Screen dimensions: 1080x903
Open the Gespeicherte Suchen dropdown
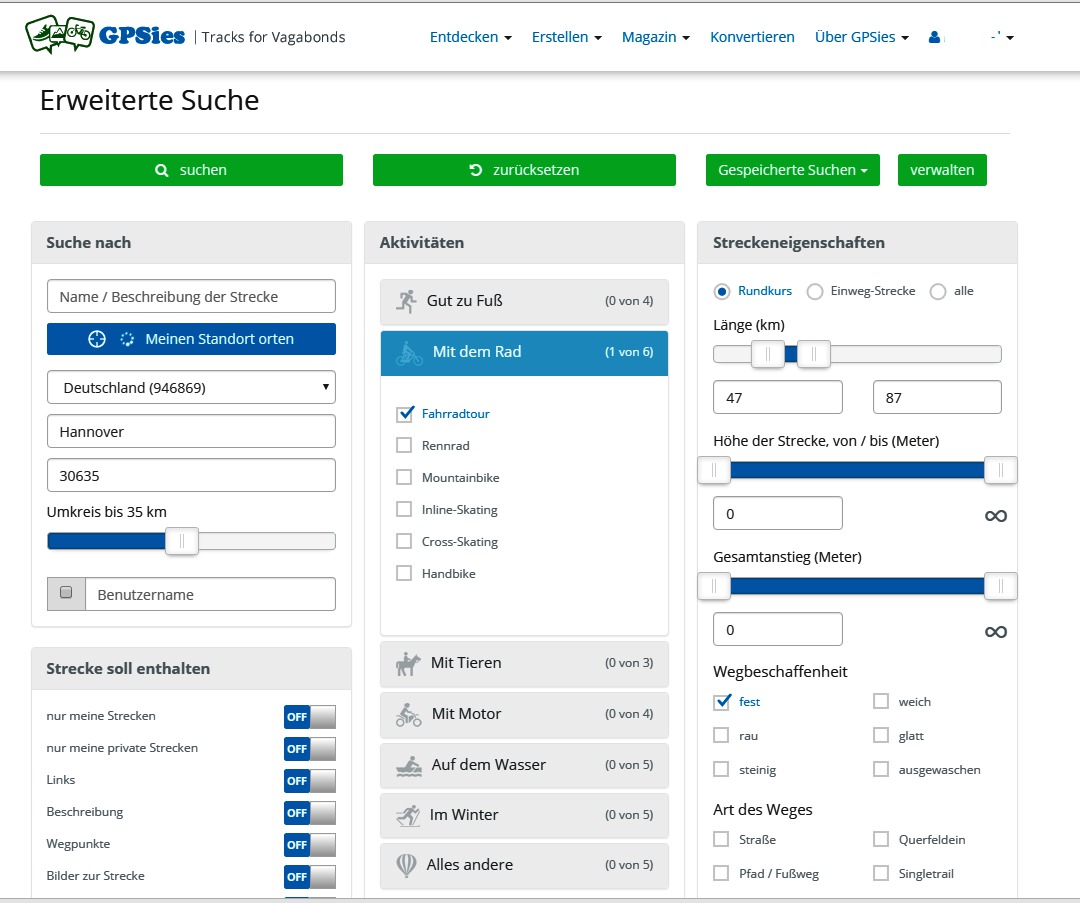tap(792, 170)
